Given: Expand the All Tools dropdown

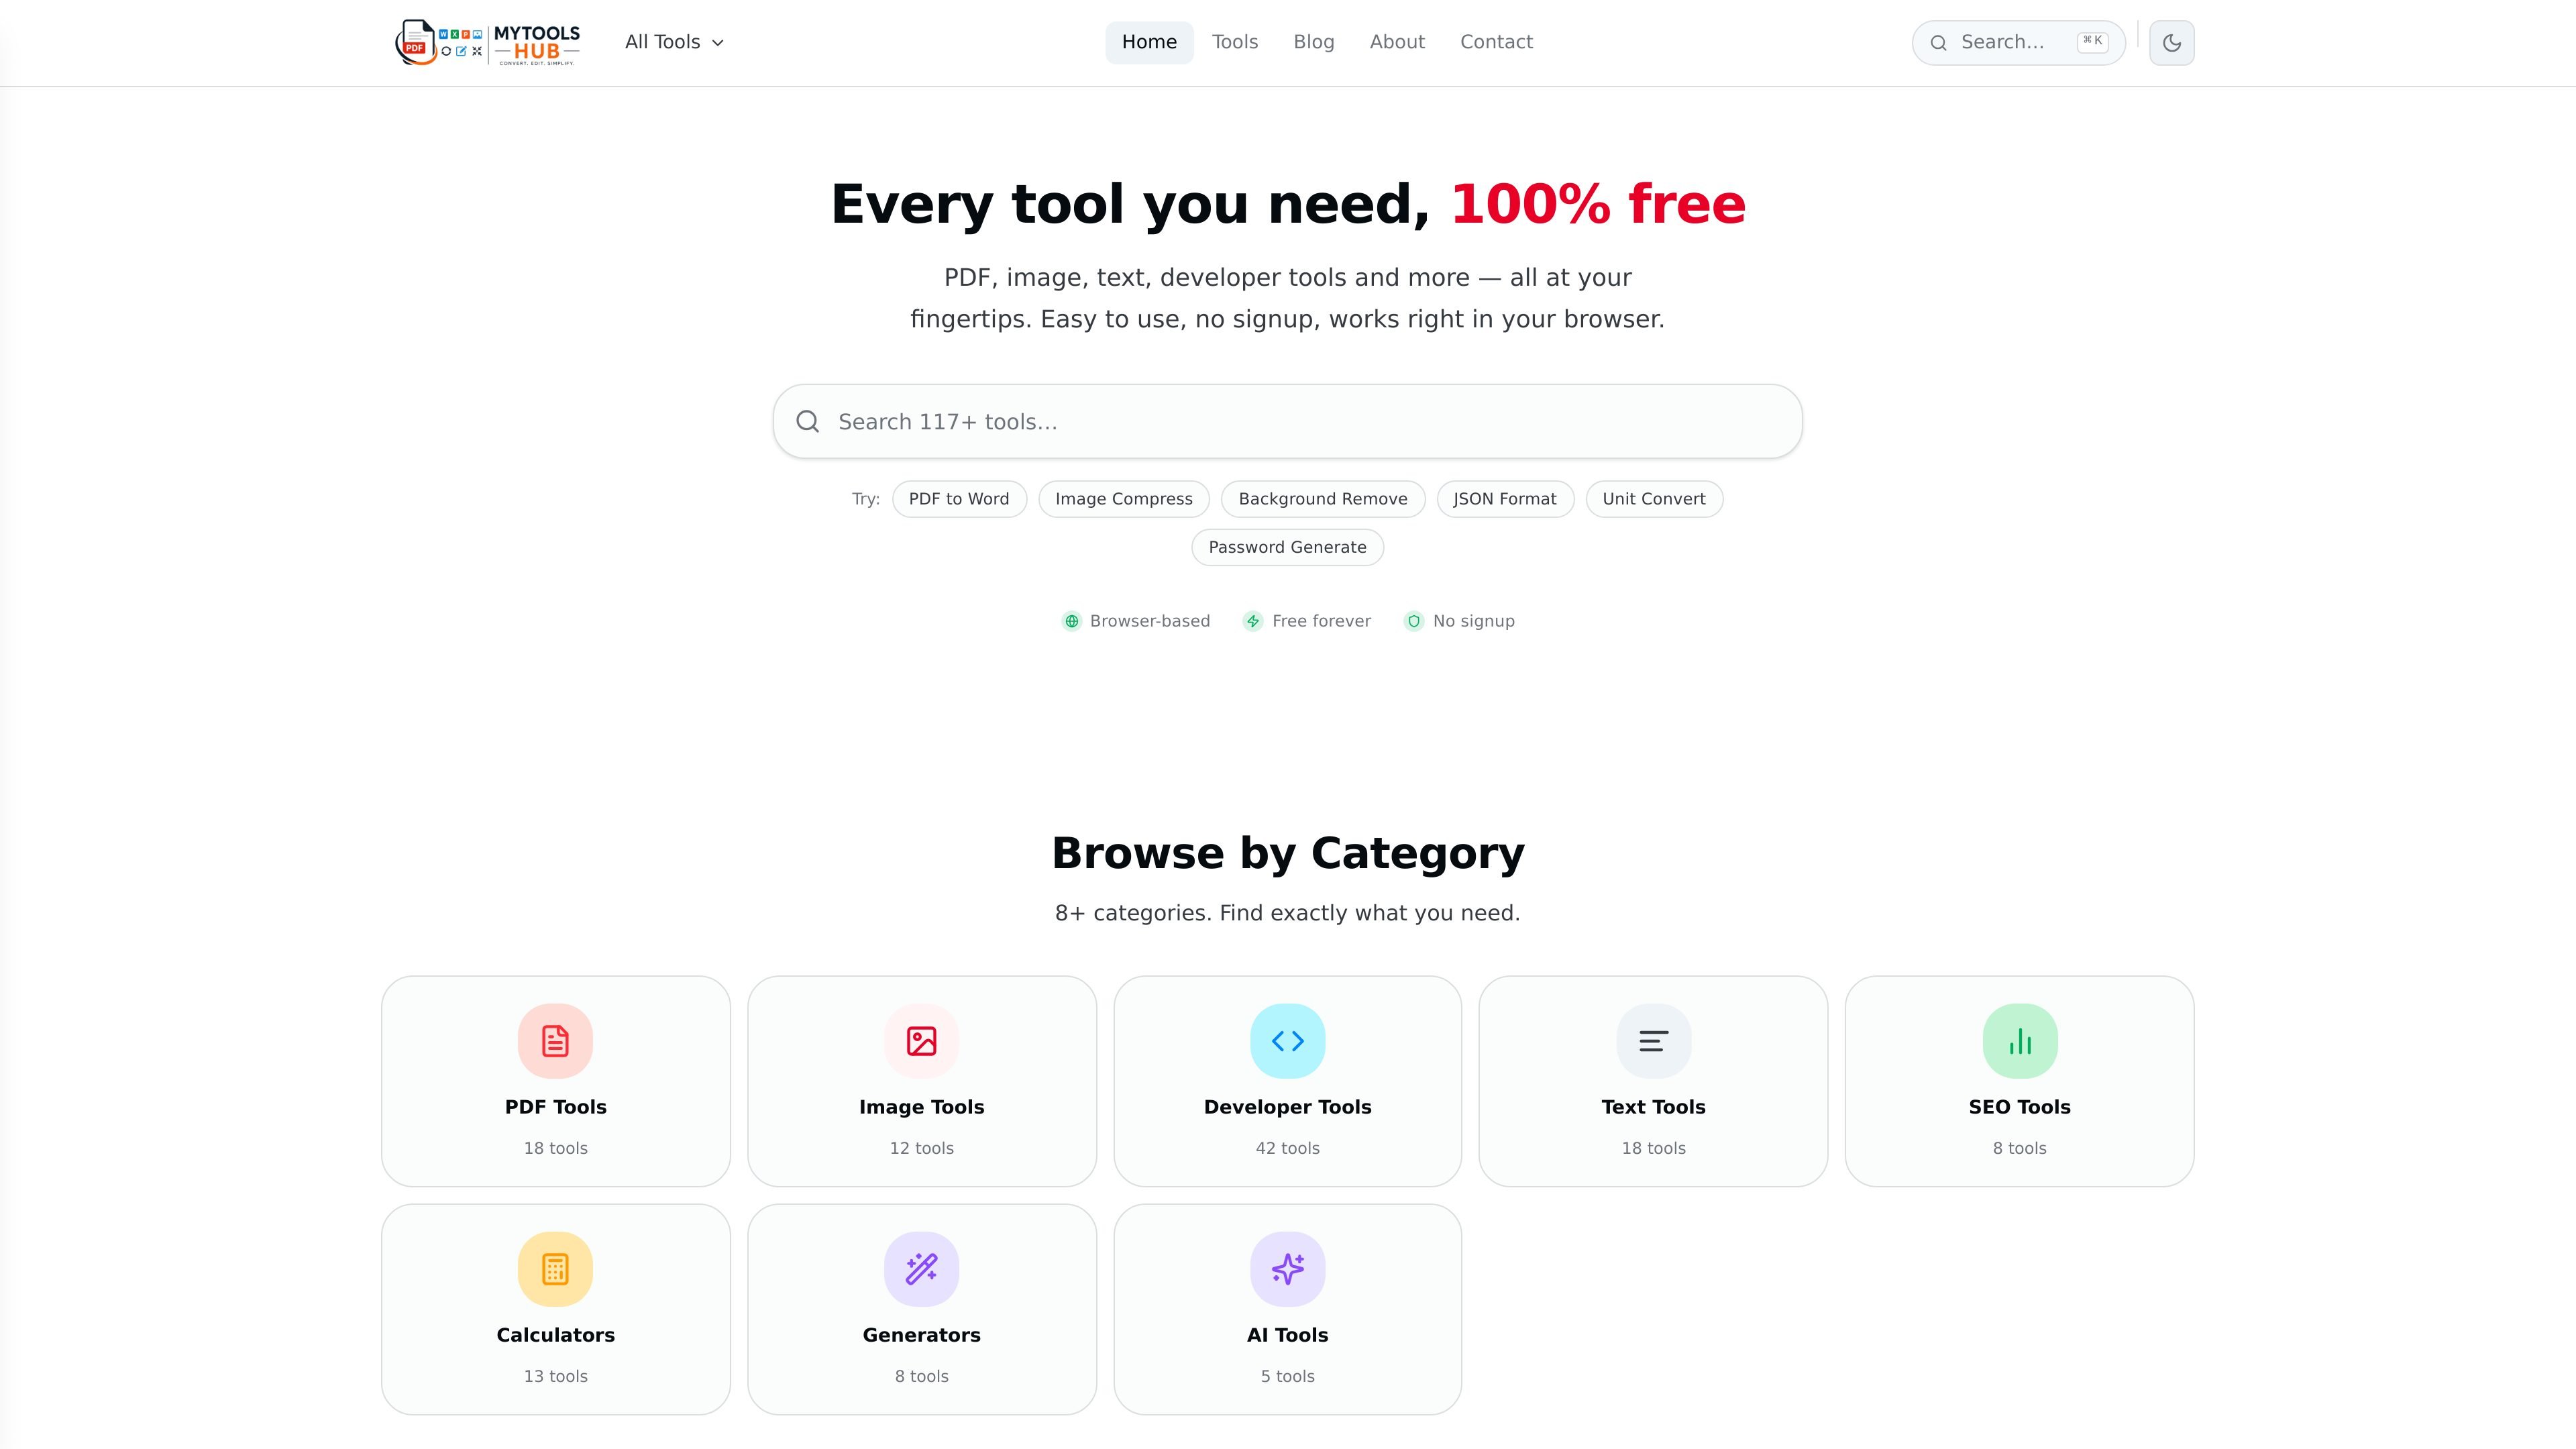Looking at the screenshot, I should (674, 42).
